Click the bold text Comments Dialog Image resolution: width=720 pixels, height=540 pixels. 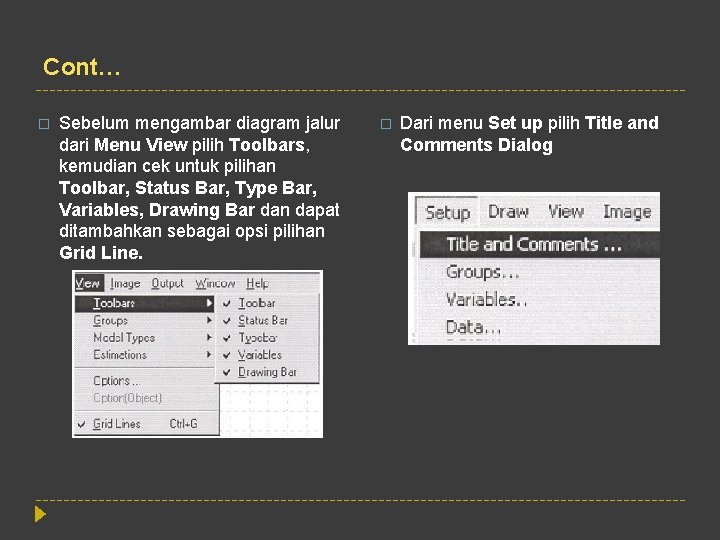(476, 145)
